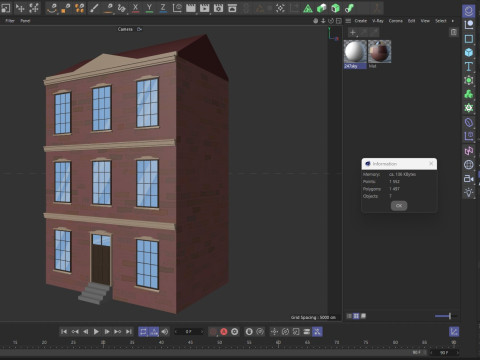Image resolution: width=480 pixels, height=360 pixels.
Task: Click the purple graph icon at timeline right
Action: (454, 331)
